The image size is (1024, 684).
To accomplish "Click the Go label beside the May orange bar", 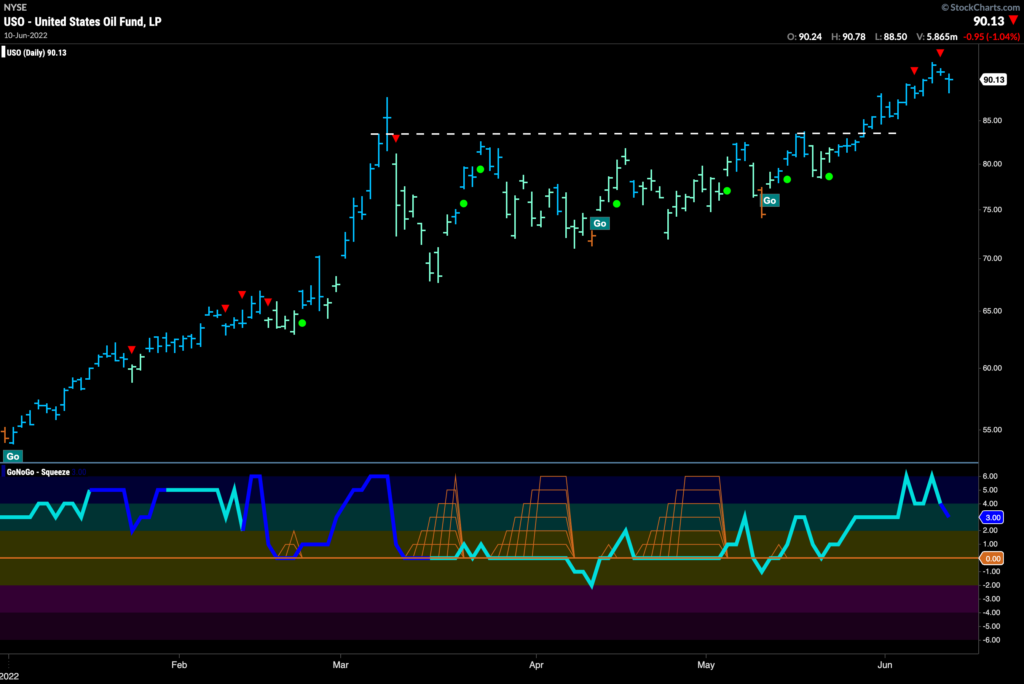I will 770,201.
